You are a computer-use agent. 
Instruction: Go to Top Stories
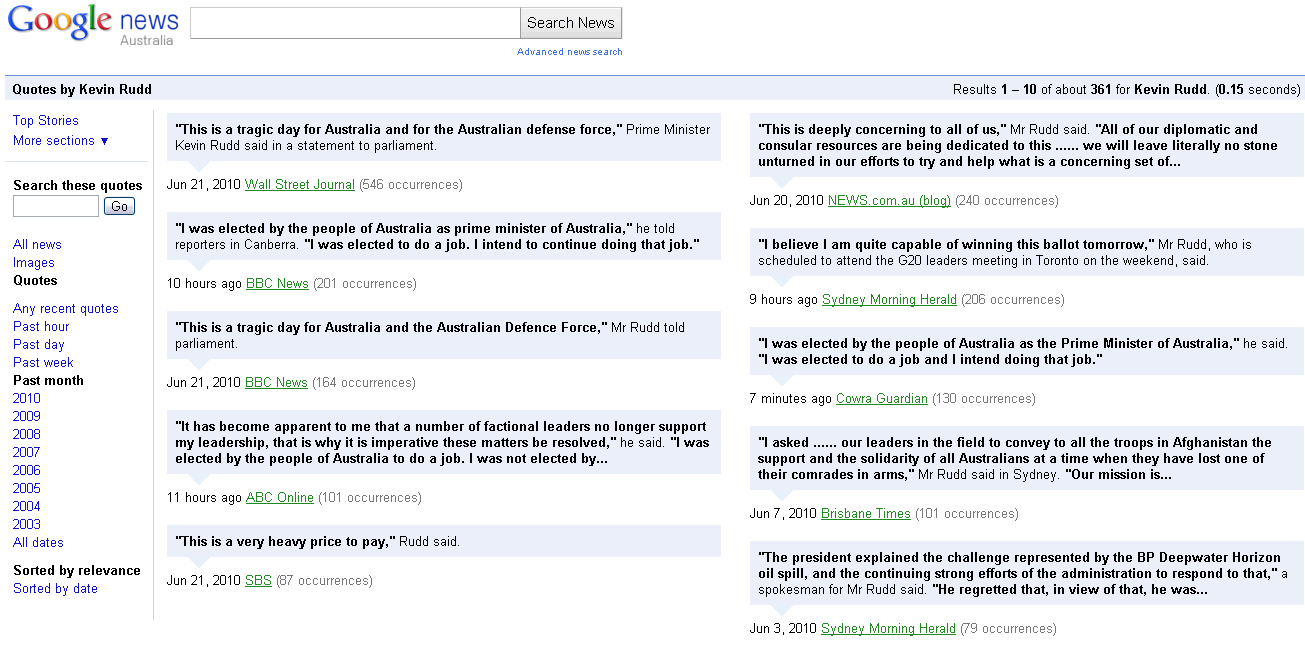point(46,121)
